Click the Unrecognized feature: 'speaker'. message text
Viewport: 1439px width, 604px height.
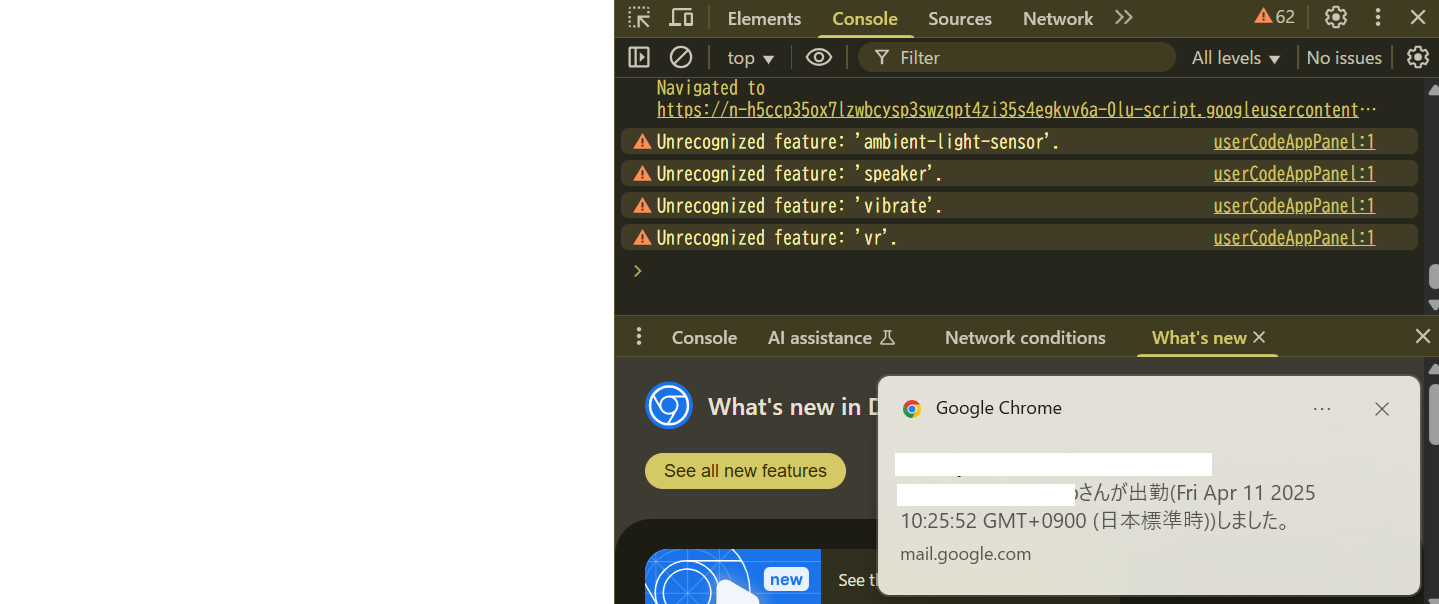point(799,174)
